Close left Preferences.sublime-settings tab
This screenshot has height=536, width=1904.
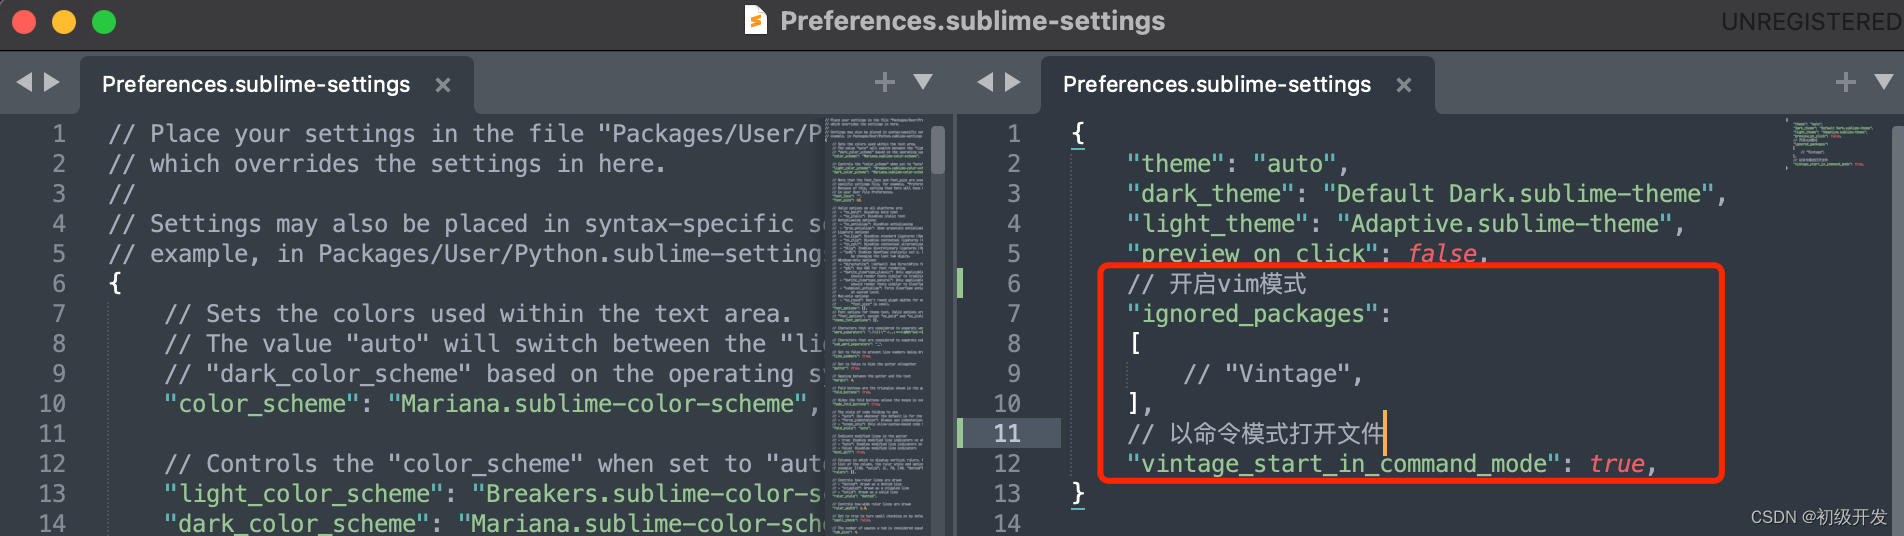443,85
